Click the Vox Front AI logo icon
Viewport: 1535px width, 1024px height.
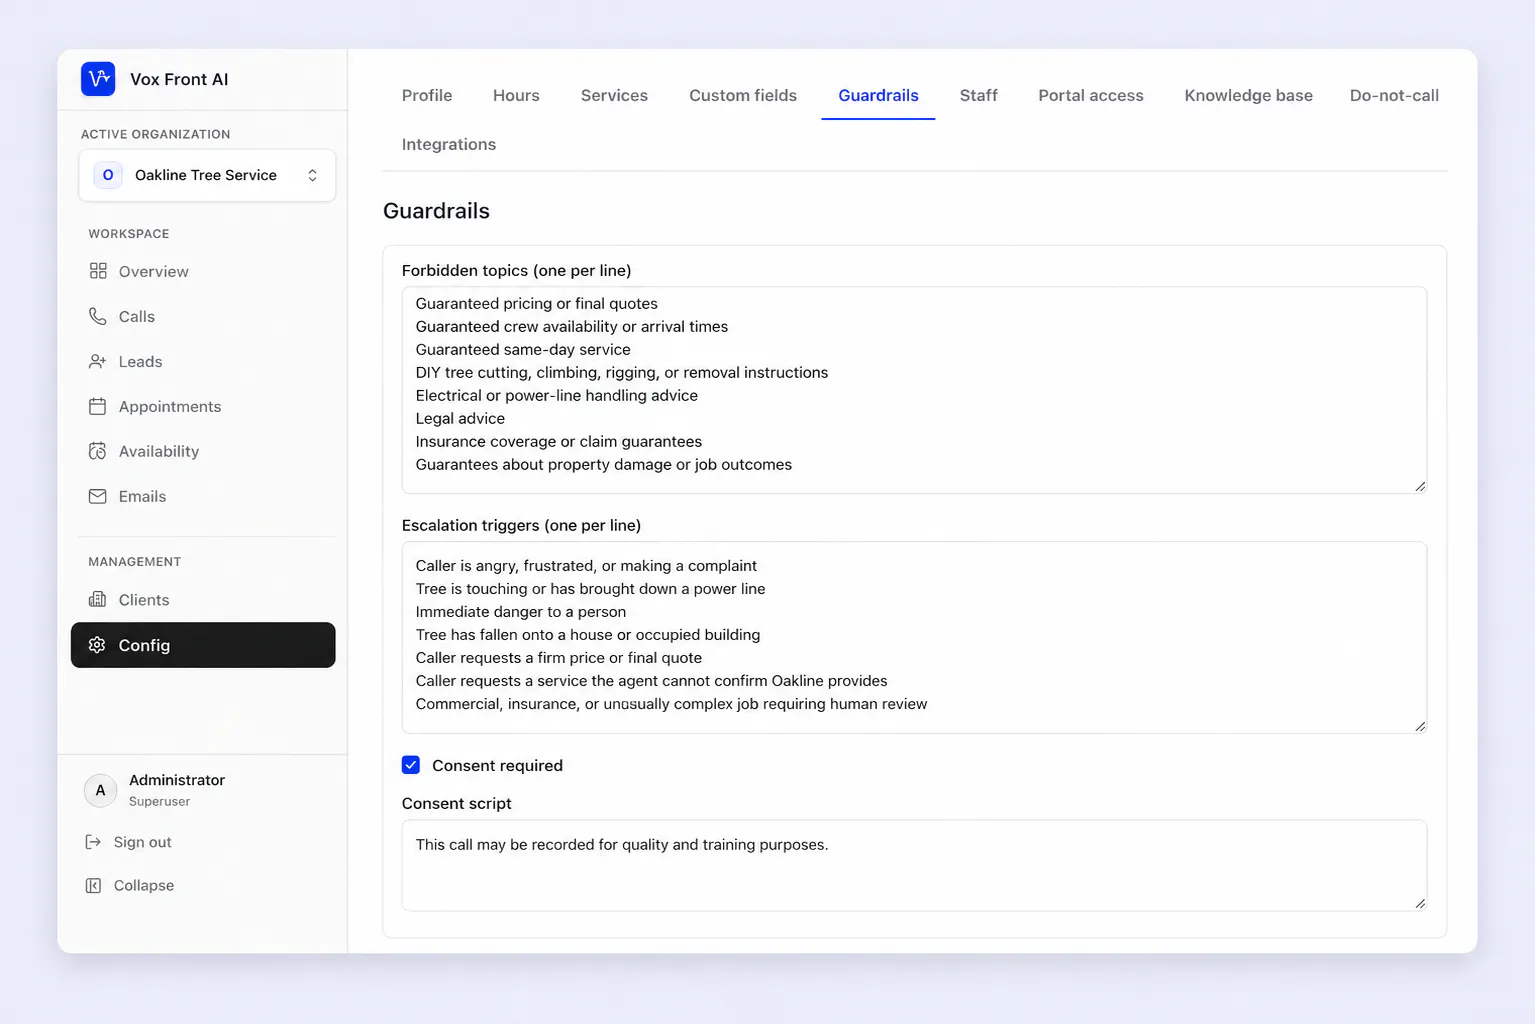98,79
